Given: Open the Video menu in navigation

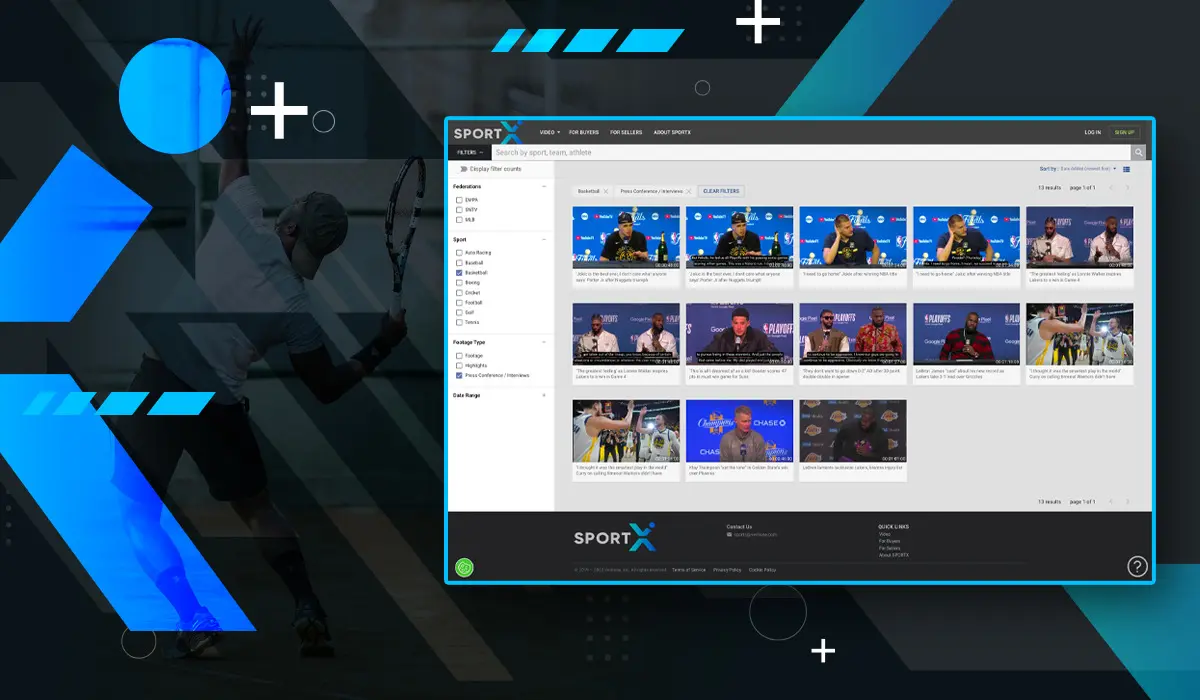Looking at the screenshot, I should (549, 132).
